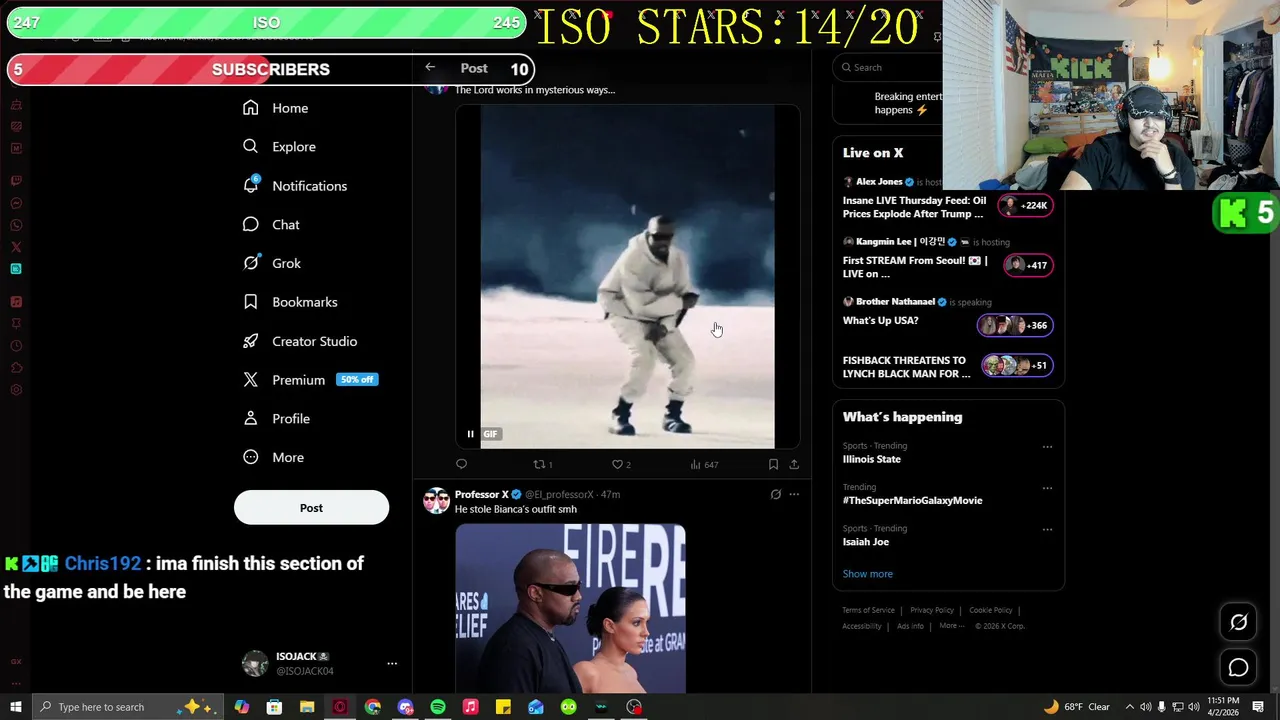Screen dimensions: 1280x720
Task: Open options for Isaiah Joe trend
Action: point(1047,529)
